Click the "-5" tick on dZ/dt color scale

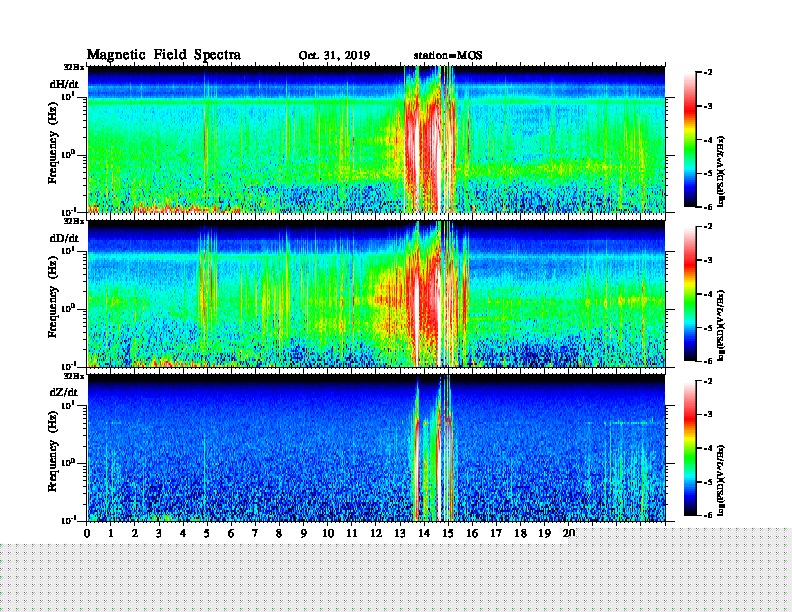708,482
